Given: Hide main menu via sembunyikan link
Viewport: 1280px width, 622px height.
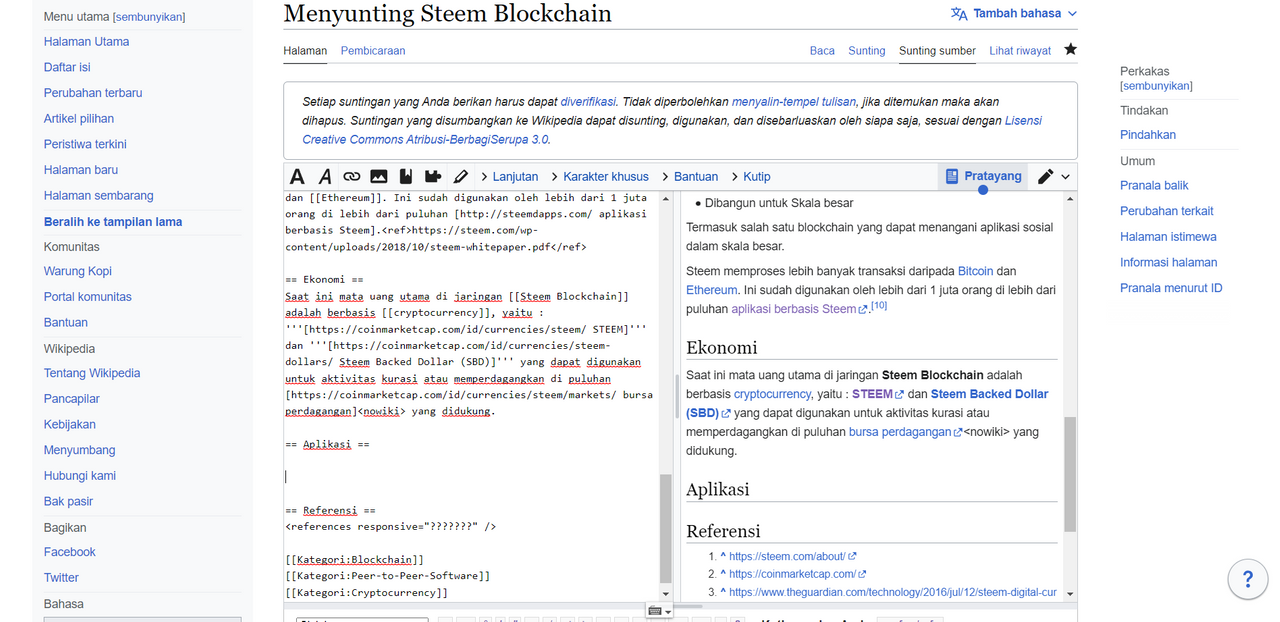Looking at the screenshot, I should point(149,17).
